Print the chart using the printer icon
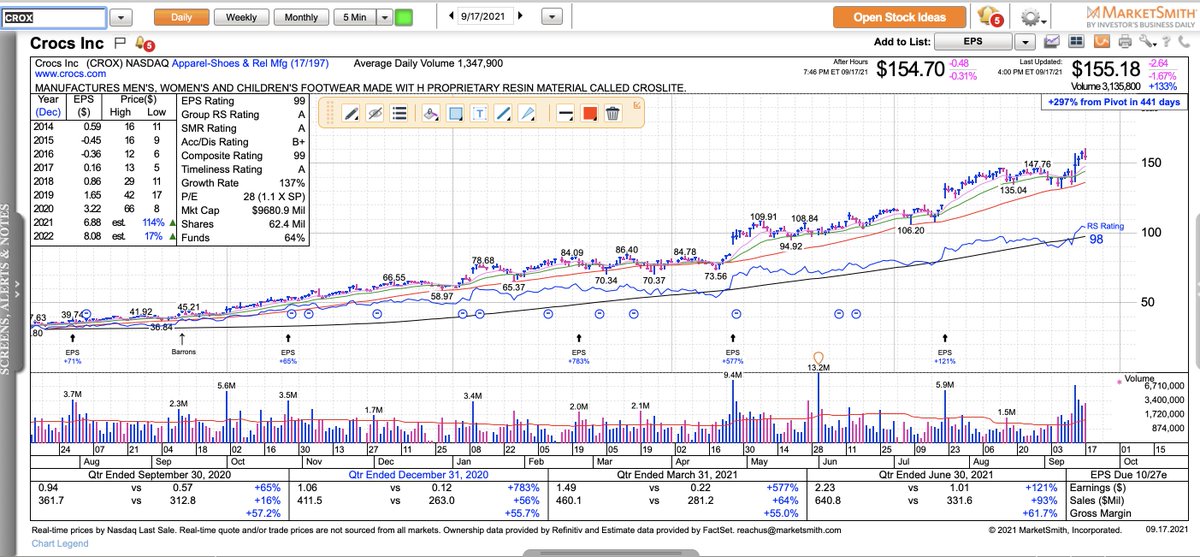The width and height of the screenshot is (1200, 557). pos(1125,42)
